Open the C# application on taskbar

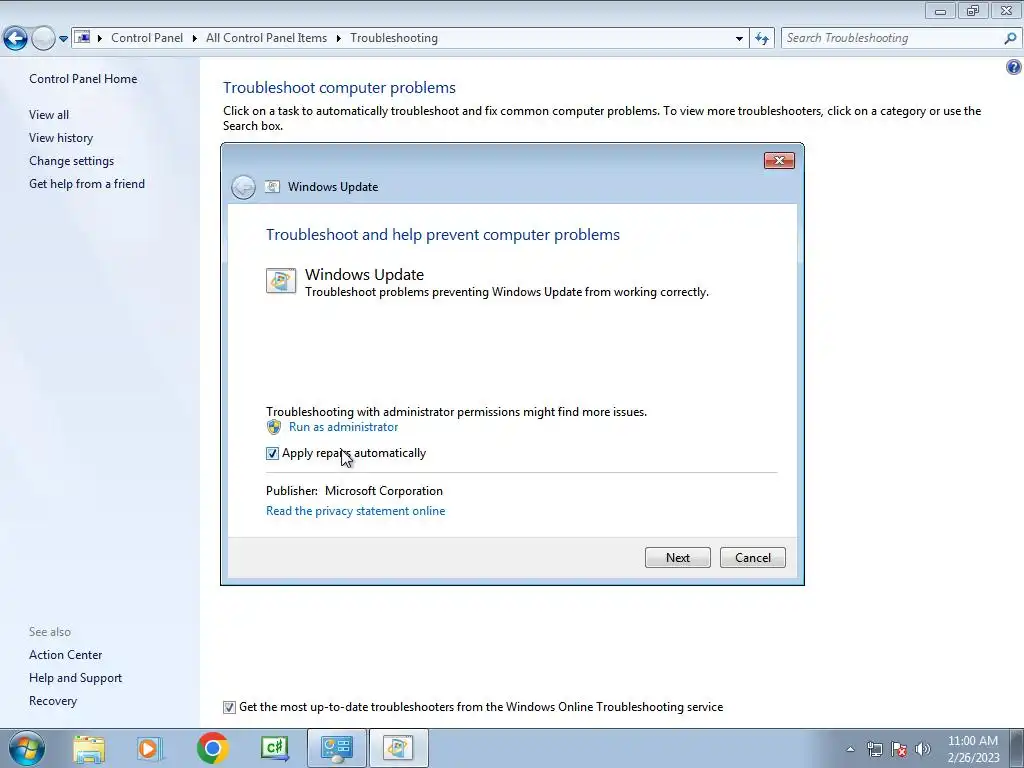(275, 748)
